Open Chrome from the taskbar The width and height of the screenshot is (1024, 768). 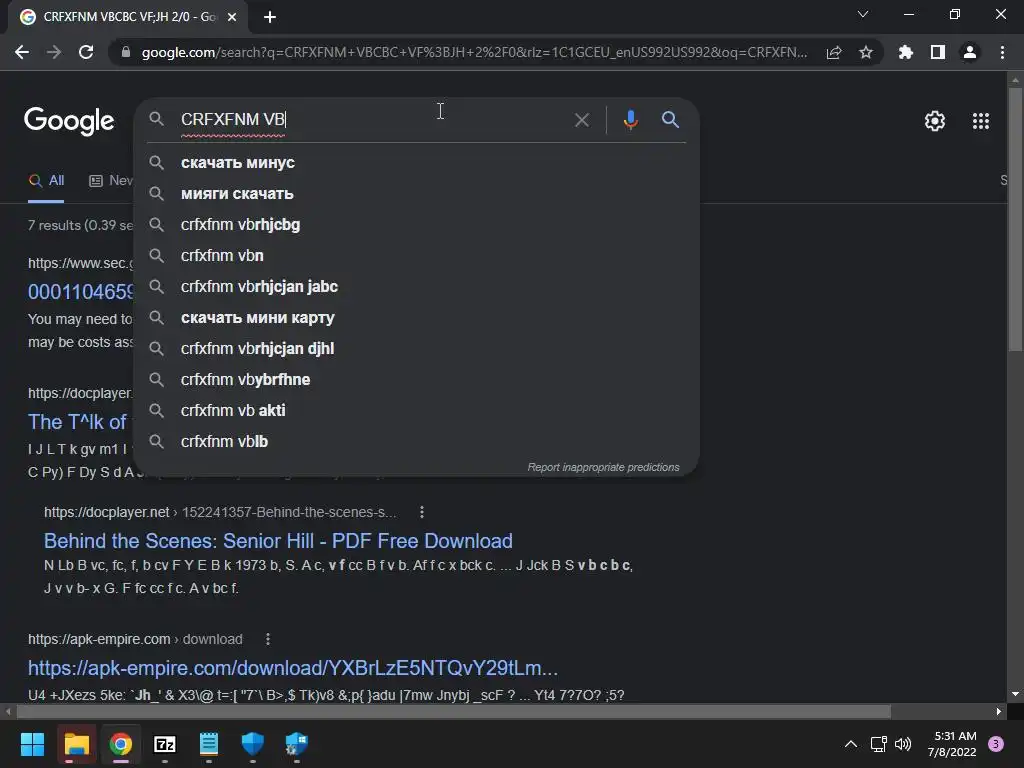[x=121, y=744]
